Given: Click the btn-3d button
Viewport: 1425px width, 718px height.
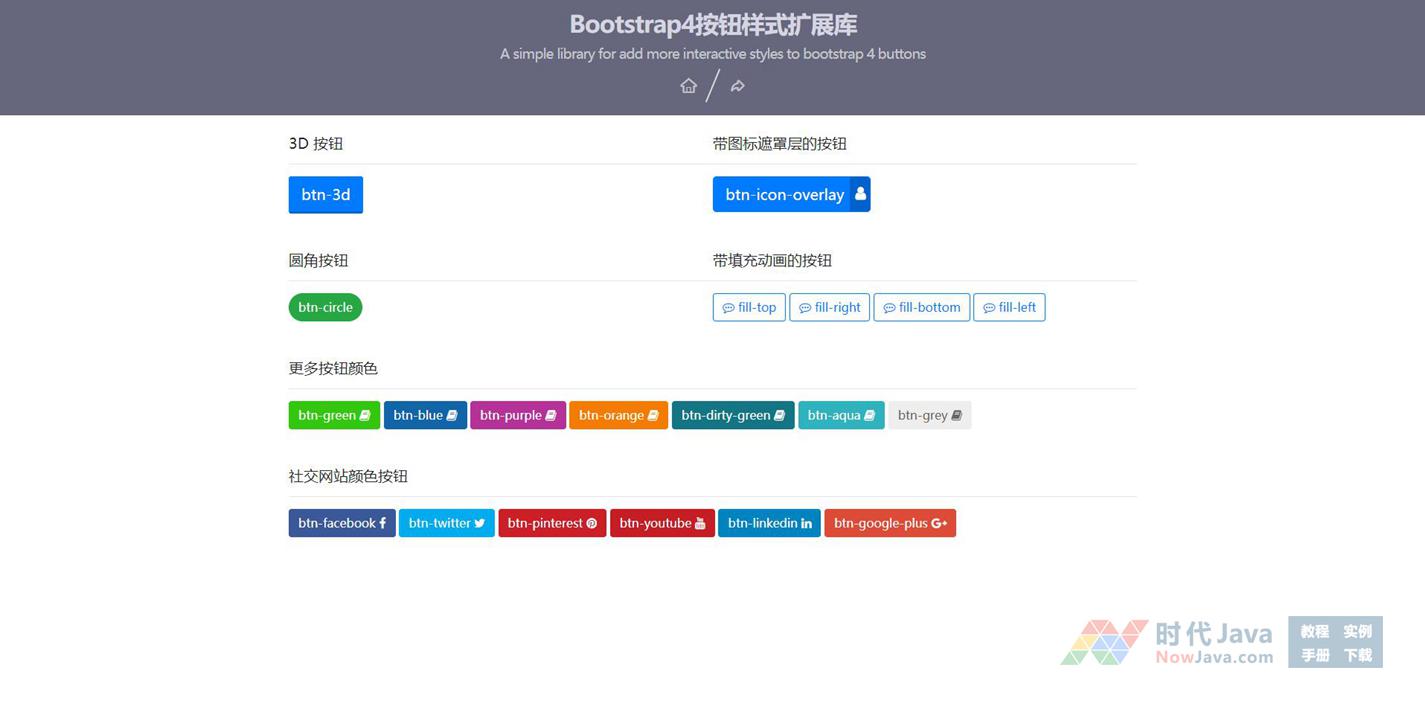Looking at the screenshot, I should [326, 195].
